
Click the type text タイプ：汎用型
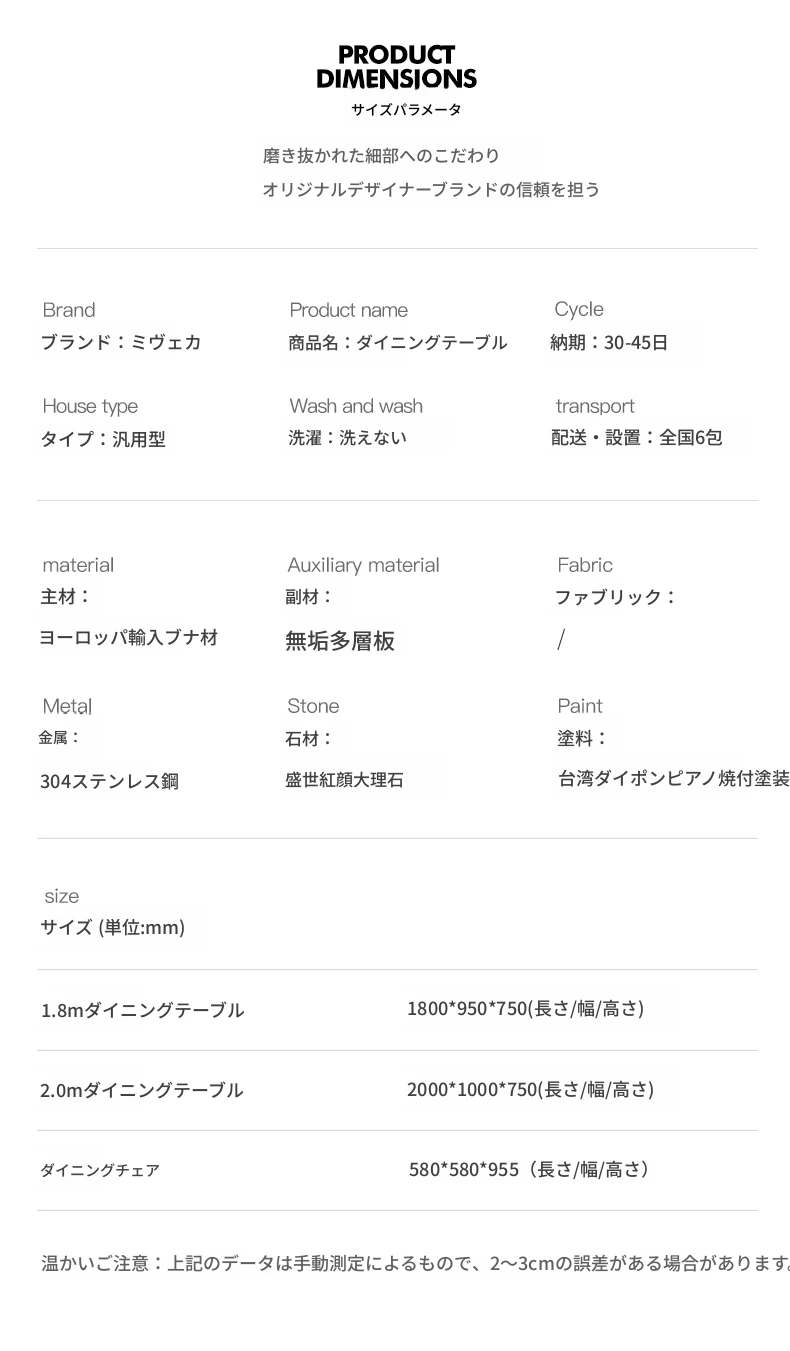click(103, 438)
